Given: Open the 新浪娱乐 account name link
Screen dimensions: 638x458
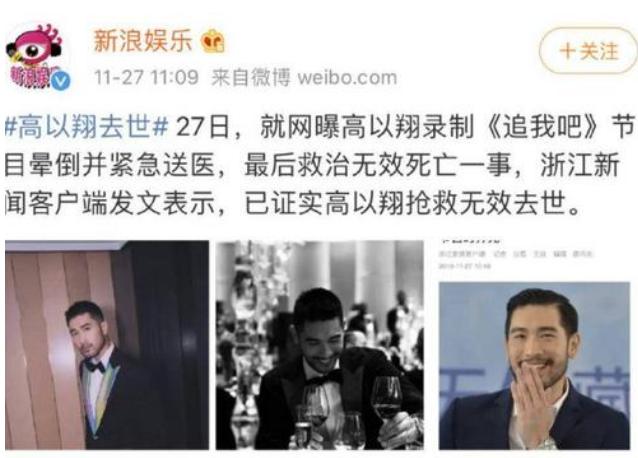Looking at the screenshot, I should (142, 41).
